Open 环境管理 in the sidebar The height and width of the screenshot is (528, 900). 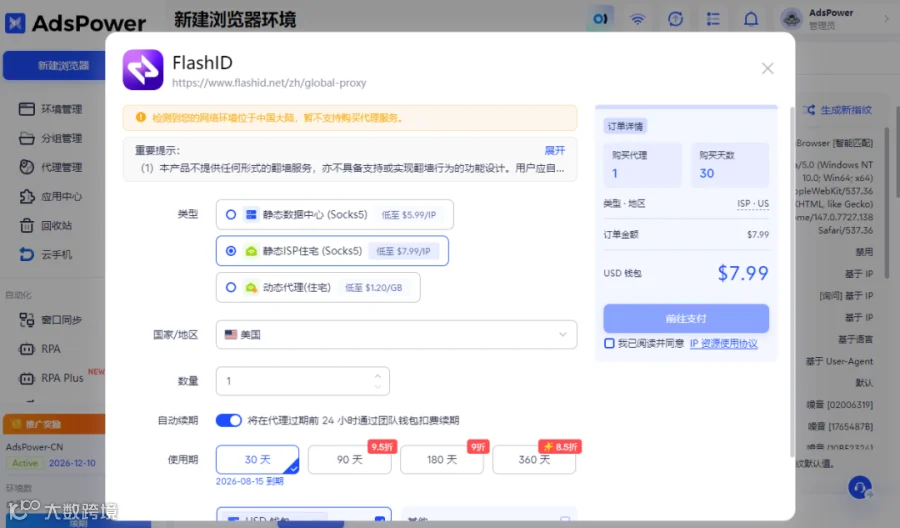click(x=51, y=109)
